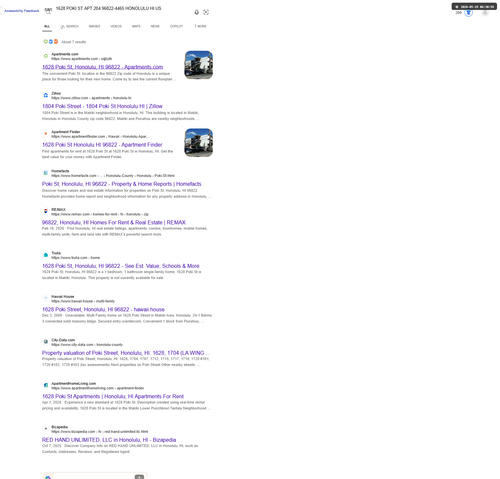Click the apartmentfinder.com URL breadcrumb
The height and width of the screenshot is (479, 500).
pyautogui.click(x=100, y=136)
